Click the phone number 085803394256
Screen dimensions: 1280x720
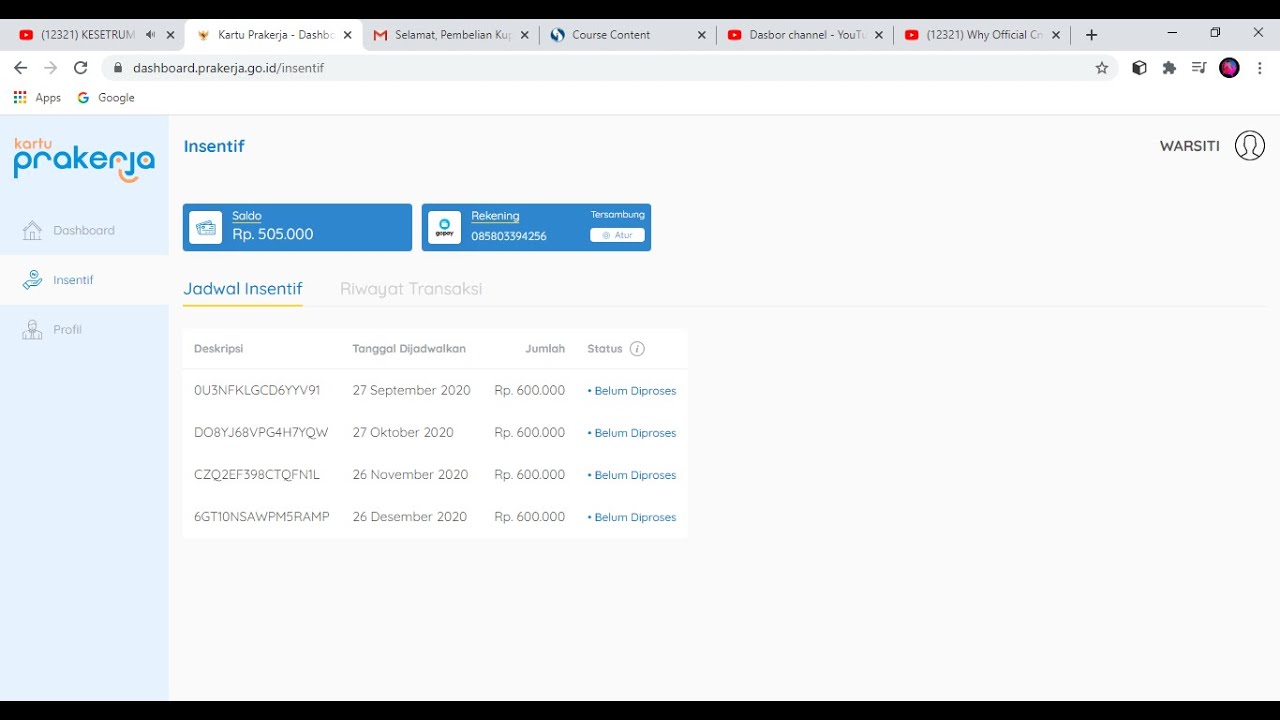(509, 237)
